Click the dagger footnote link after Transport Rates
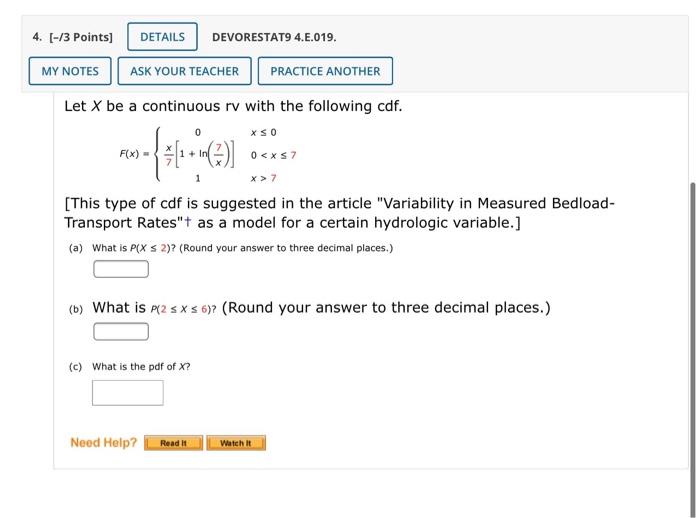 [188, 221]
